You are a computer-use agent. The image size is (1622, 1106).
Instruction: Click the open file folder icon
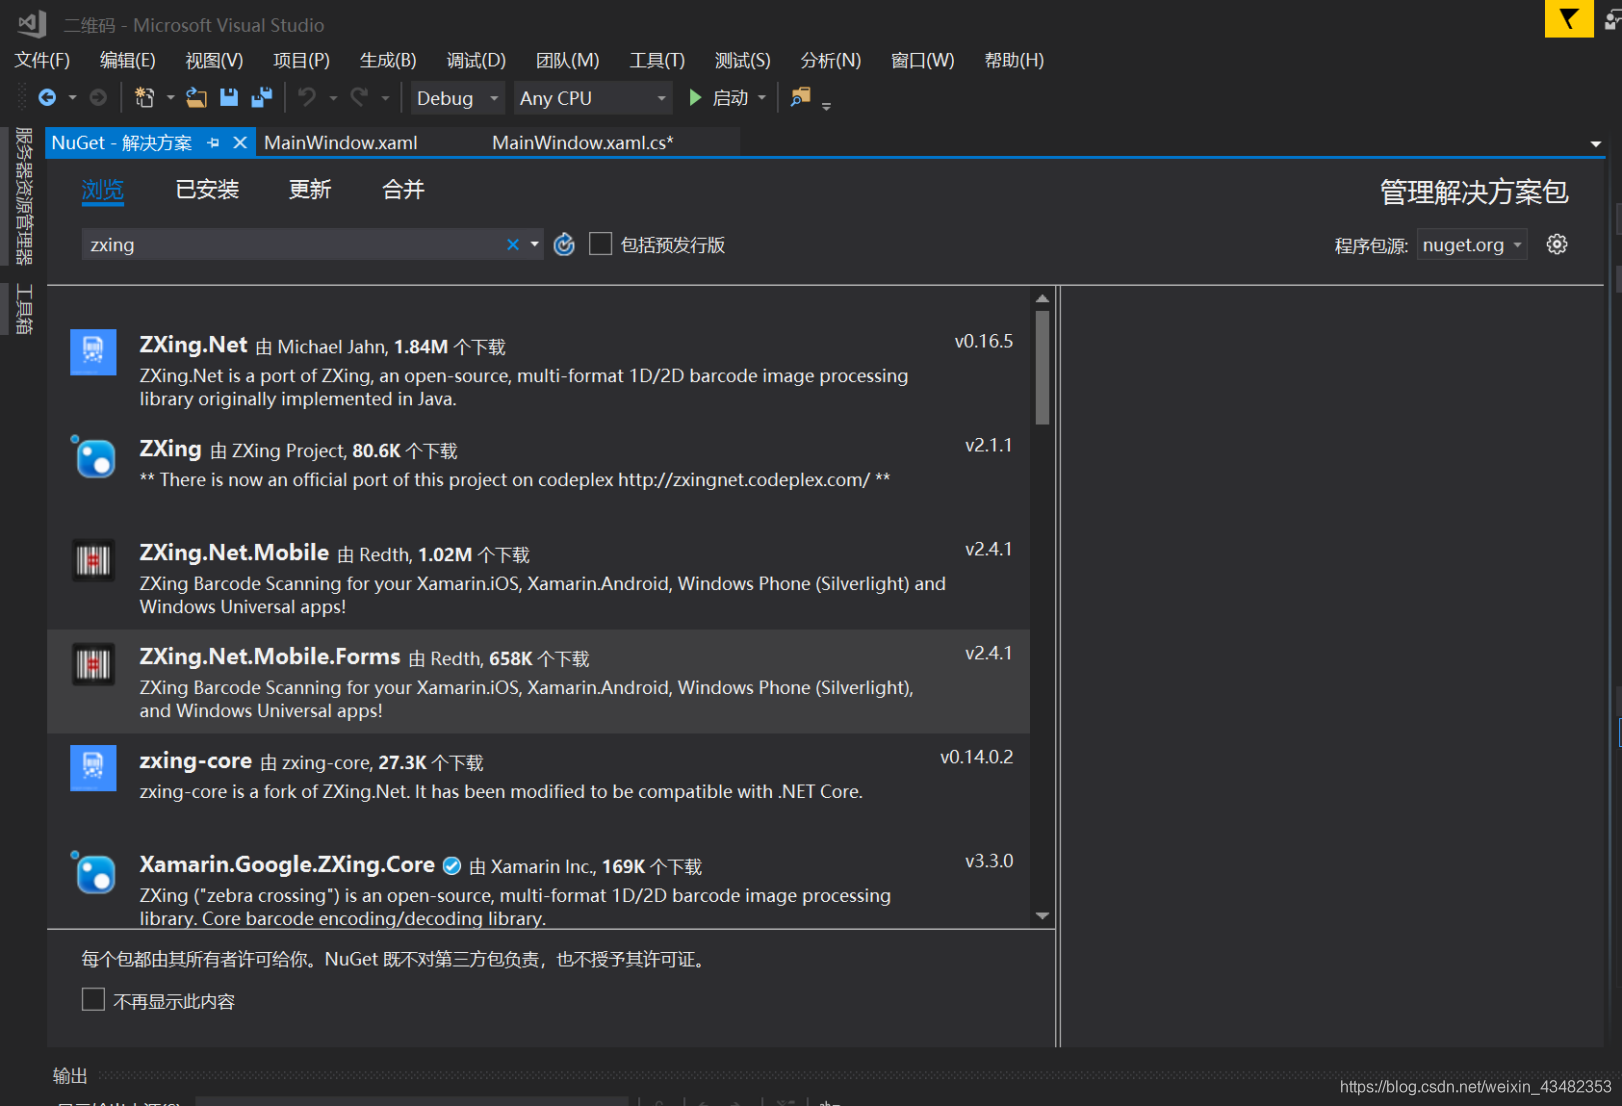(197, 98)
